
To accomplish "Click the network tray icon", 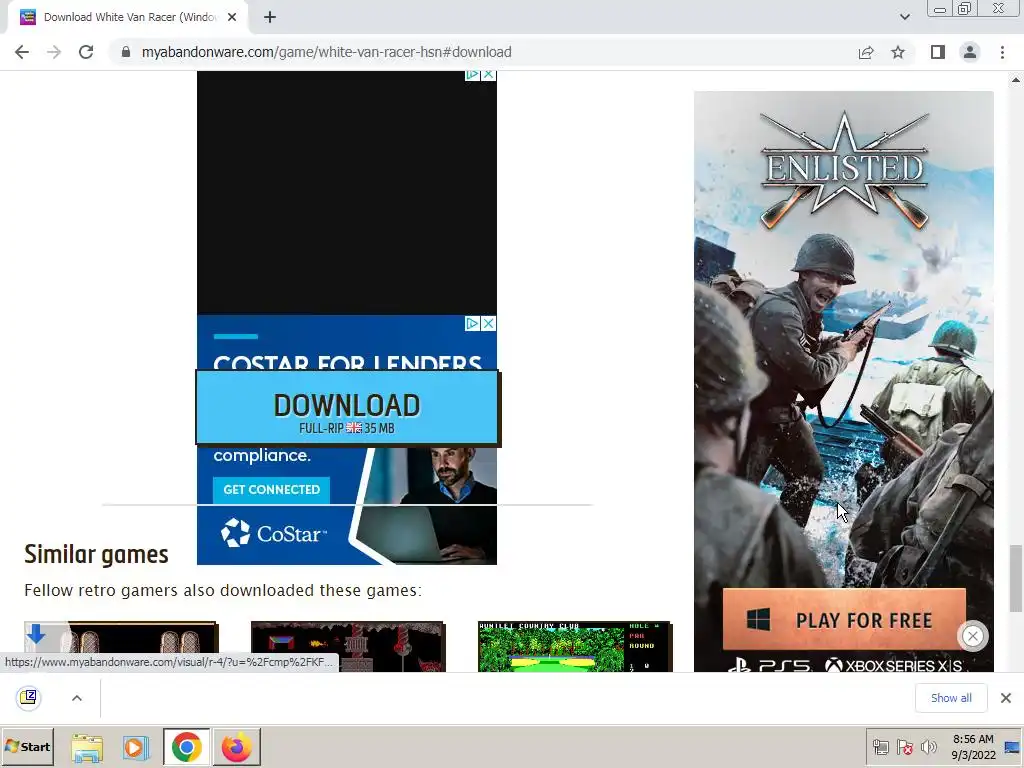I will (881, 747).
